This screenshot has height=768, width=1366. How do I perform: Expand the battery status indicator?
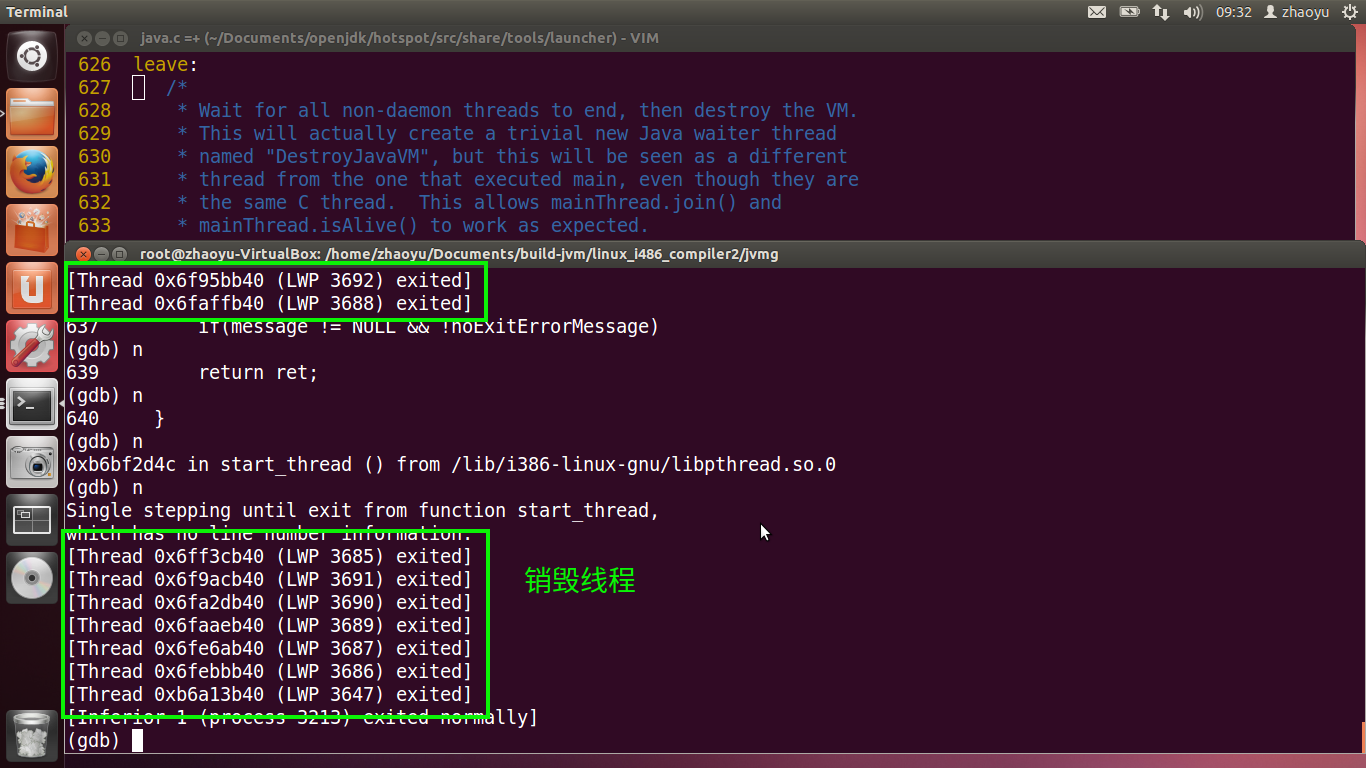point(1129,12)
